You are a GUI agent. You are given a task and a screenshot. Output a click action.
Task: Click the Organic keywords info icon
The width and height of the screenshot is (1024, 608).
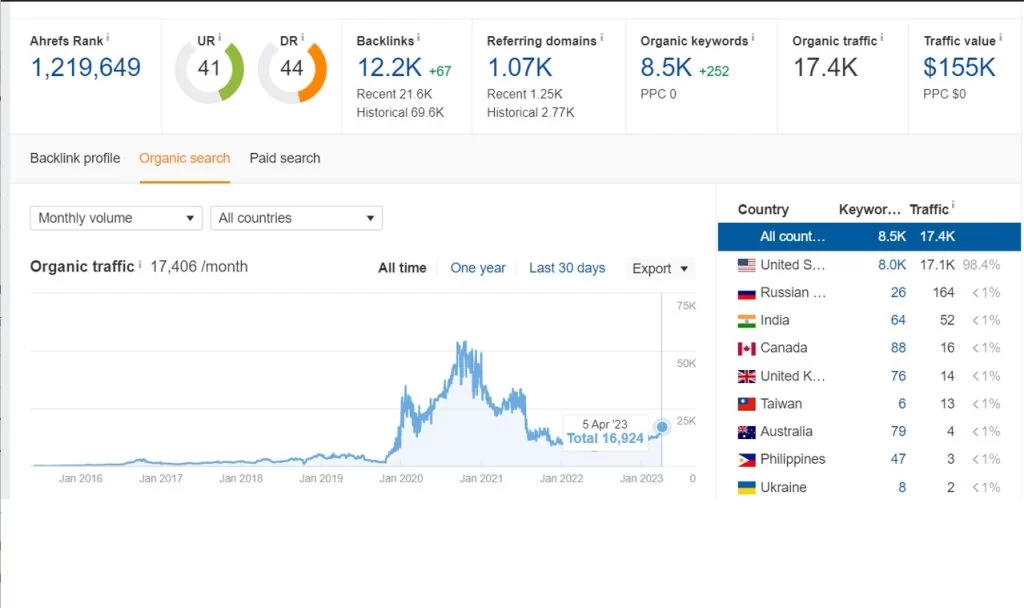[x=752, y=38]
